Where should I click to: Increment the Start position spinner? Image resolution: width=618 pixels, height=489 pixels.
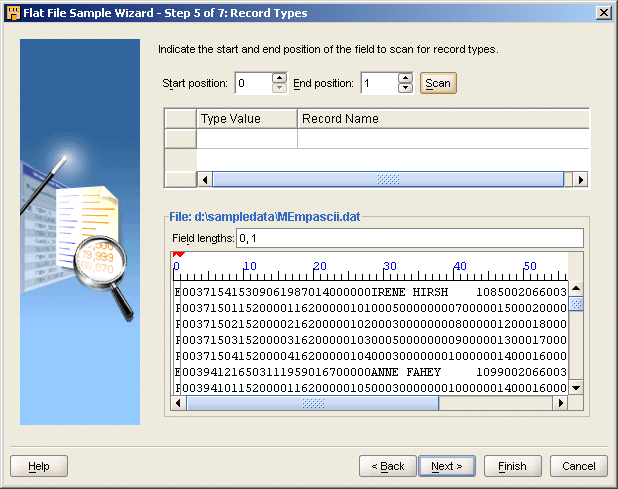click(279, 78)
